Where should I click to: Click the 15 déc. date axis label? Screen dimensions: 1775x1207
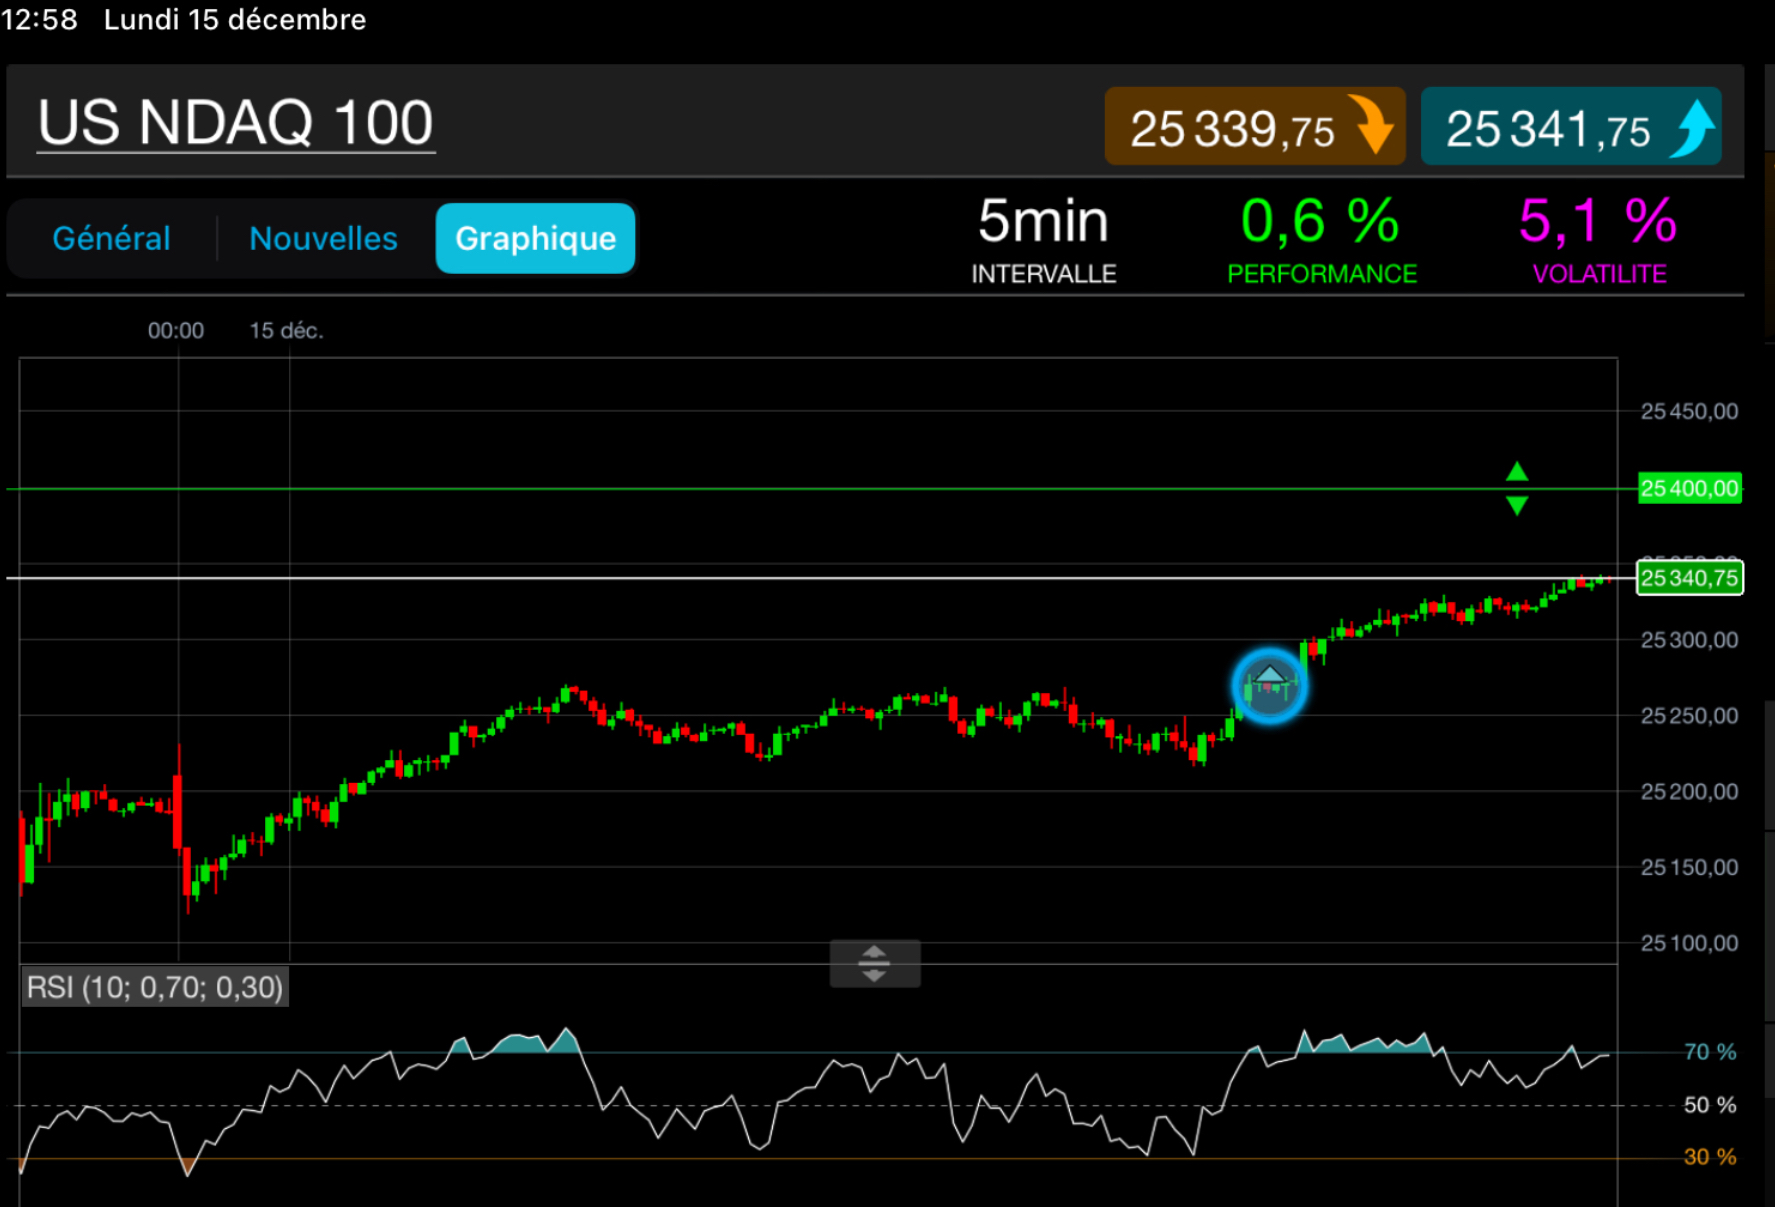pos(286,331)
